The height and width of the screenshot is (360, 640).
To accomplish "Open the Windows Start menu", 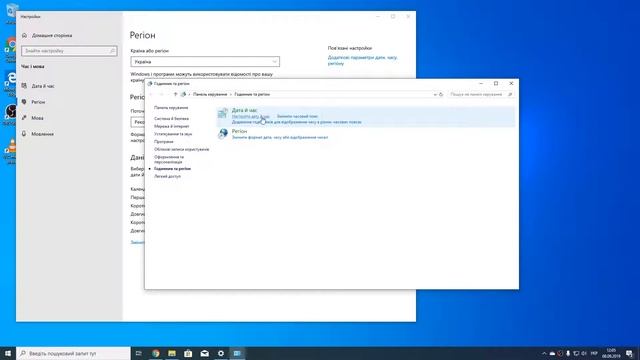I will [x=8, y=353].
